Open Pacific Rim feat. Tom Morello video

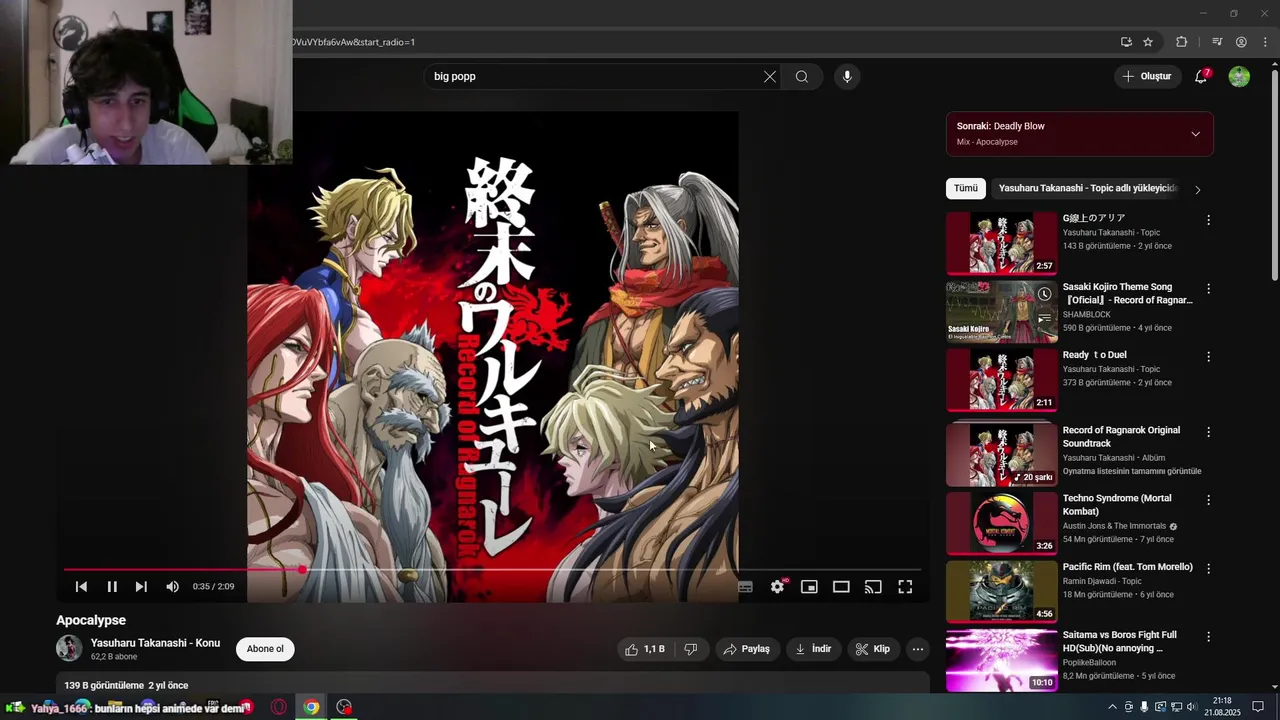pyautogui.click(x=1127, y=567)
